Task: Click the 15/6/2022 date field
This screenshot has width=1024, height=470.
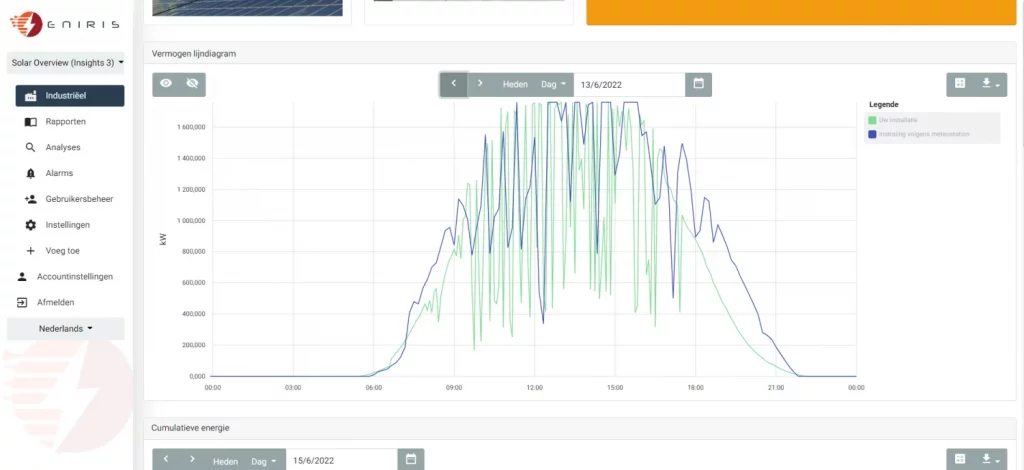Action: click(342, 461)
